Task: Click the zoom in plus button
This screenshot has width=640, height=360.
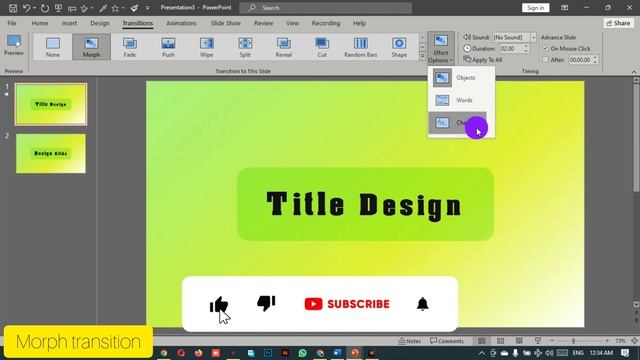Action: pyautogui.click(x=607, y=341)
